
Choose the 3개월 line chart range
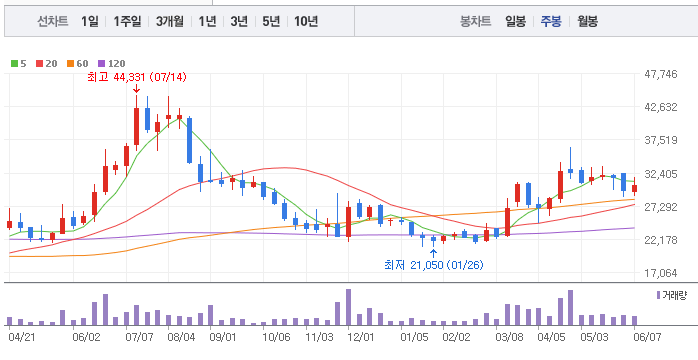(170, 21)
